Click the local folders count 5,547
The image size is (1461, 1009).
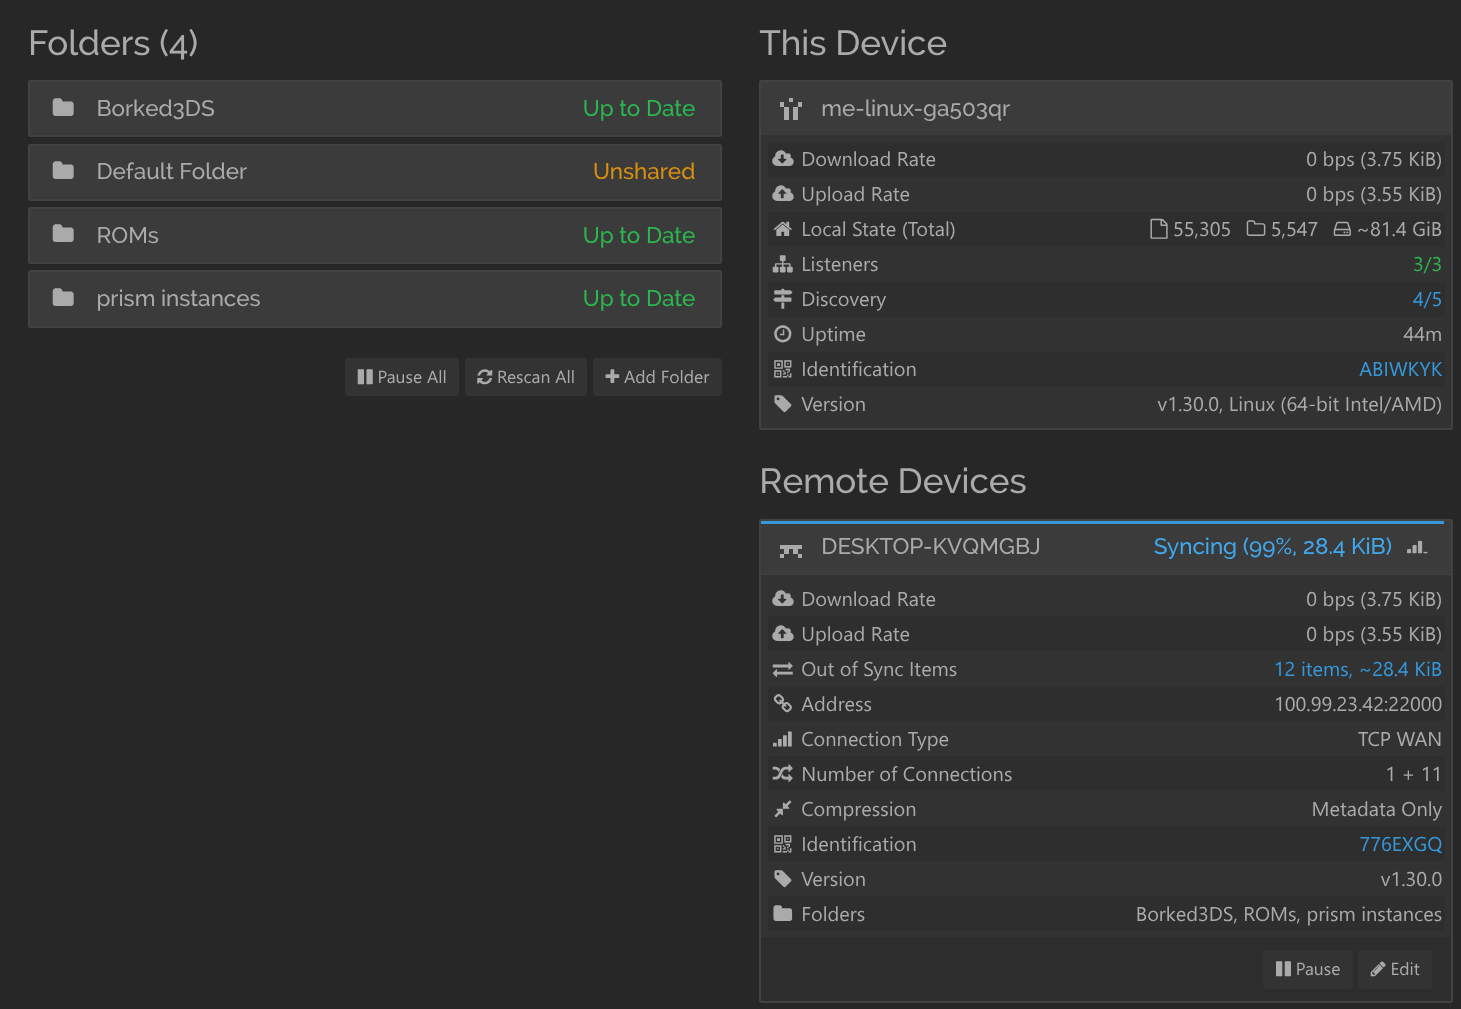click(1294, 229)
